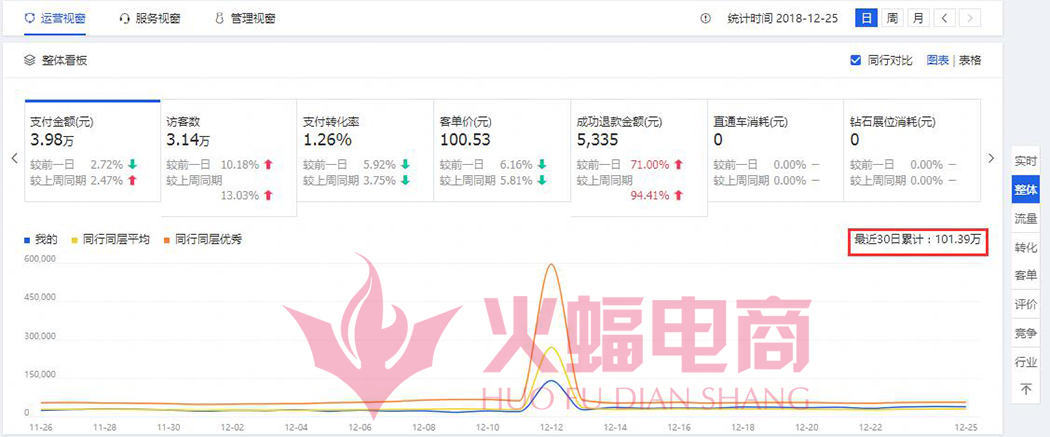Jump to 转化 section in sidebar

point(1025,247)
